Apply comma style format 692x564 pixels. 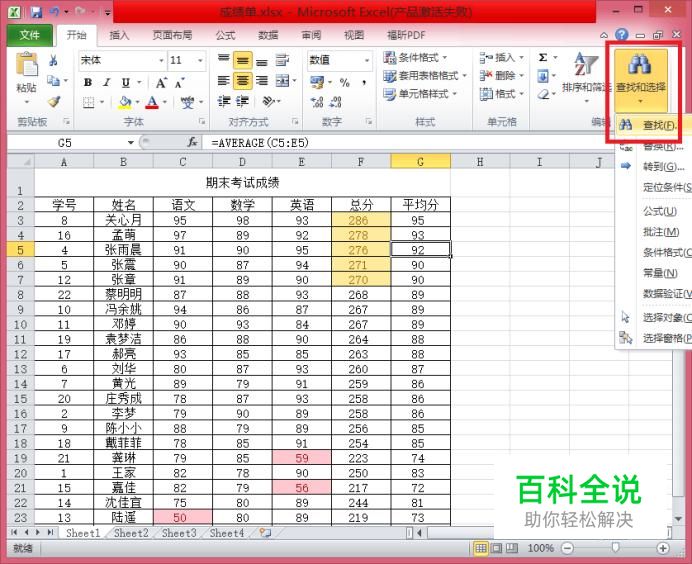pyautogui.click(x=364, y=83)
